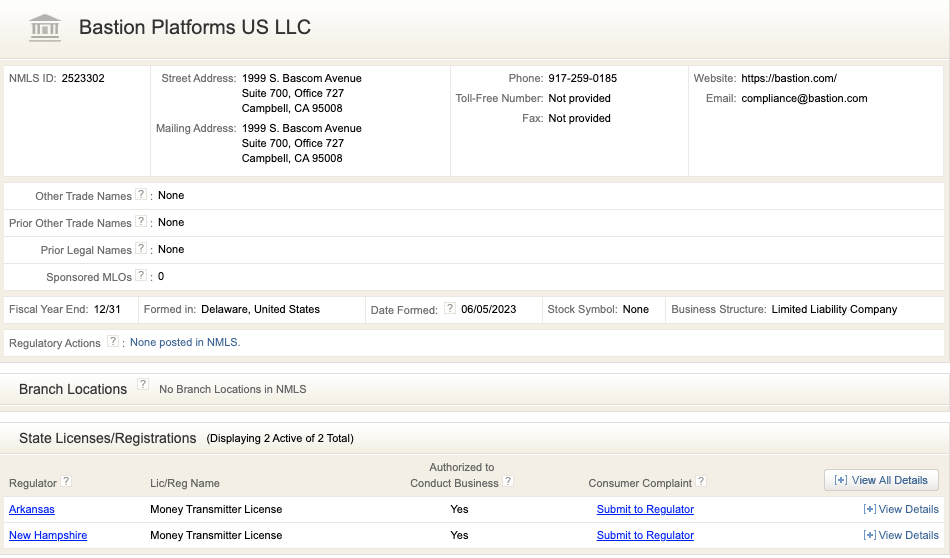Click the Bastion Platforms US LLC heading
950x558 pixels.
(x=195, y=28)
